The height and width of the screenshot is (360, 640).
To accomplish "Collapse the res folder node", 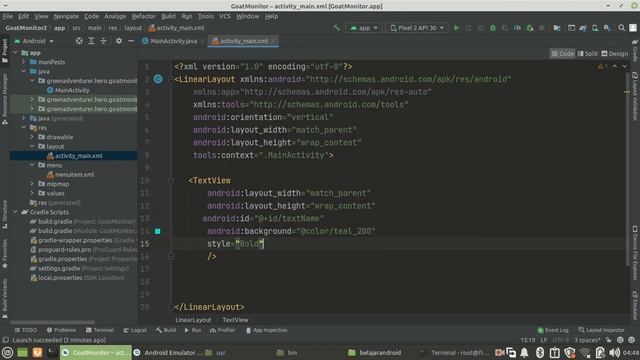I will point(24,128).
